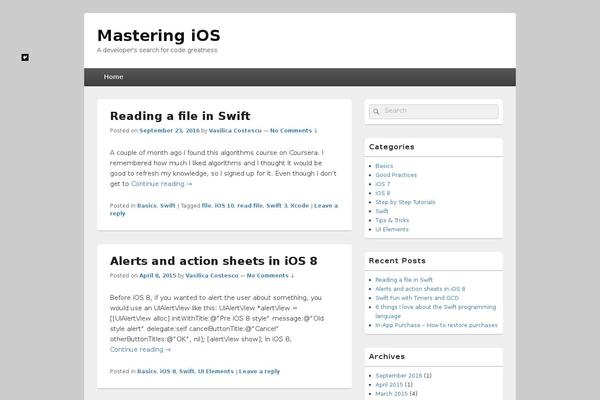Viewport: 600px width, 400px height.
Task: Open recent post In-App Purchase restore purchases
Action: click(436, 325)
